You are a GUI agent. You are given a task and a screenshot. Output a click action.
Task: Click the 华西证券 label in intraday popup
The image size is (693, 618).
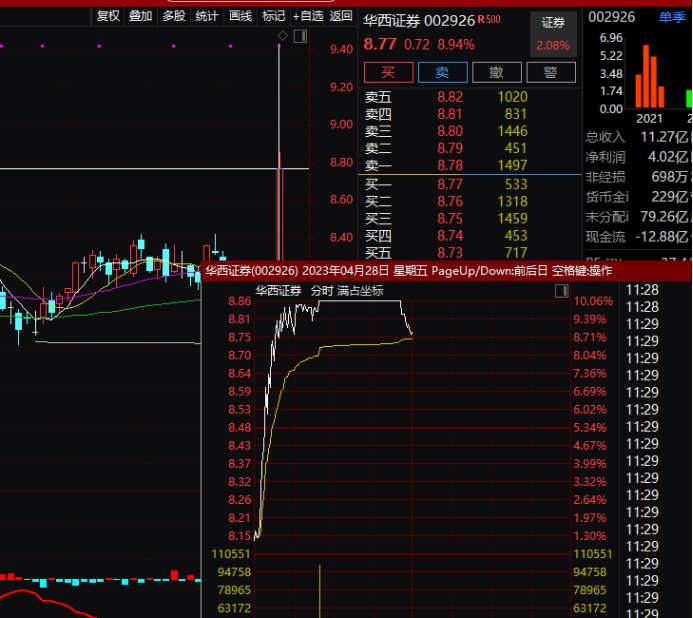(278, 290)
